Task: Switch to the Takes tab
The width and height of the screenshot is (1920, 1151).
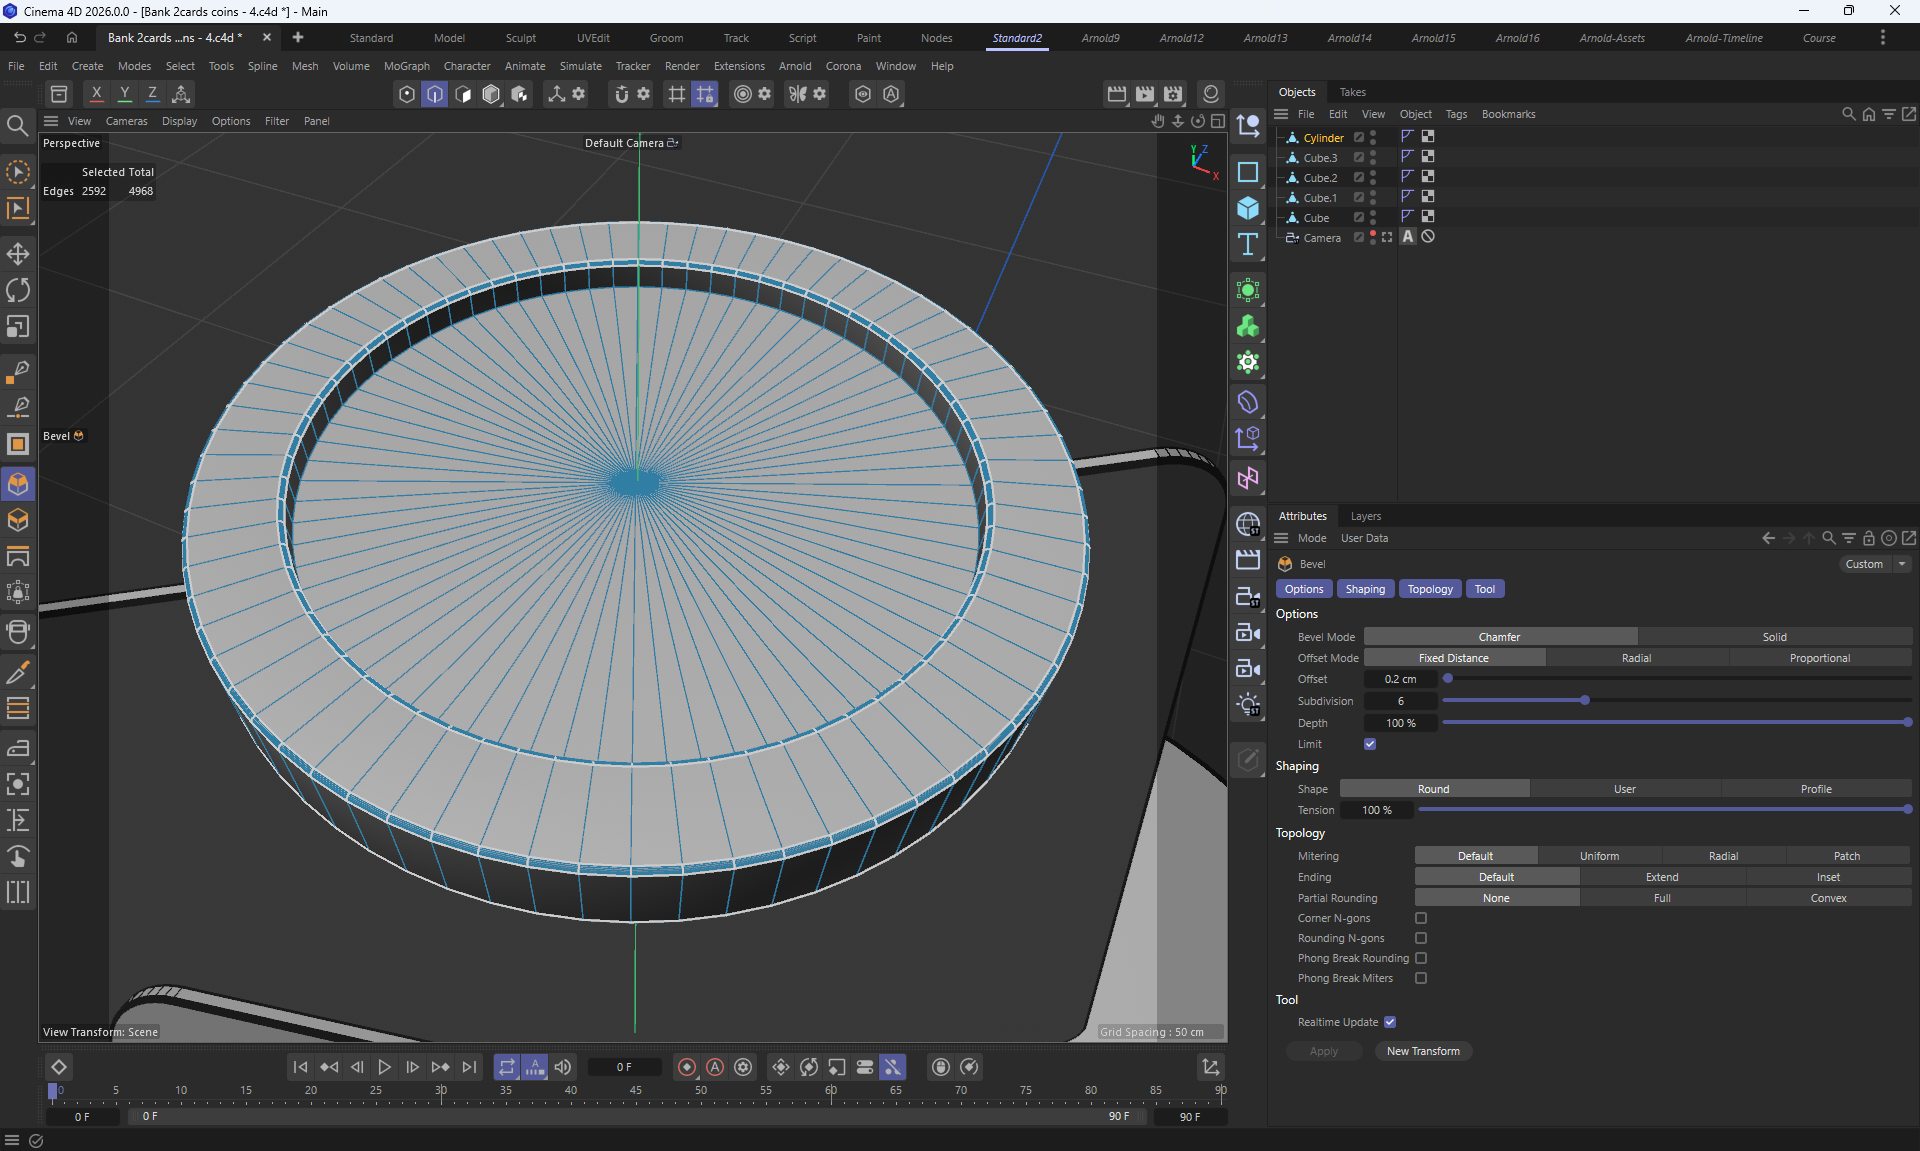Action: coord(1352,92)
